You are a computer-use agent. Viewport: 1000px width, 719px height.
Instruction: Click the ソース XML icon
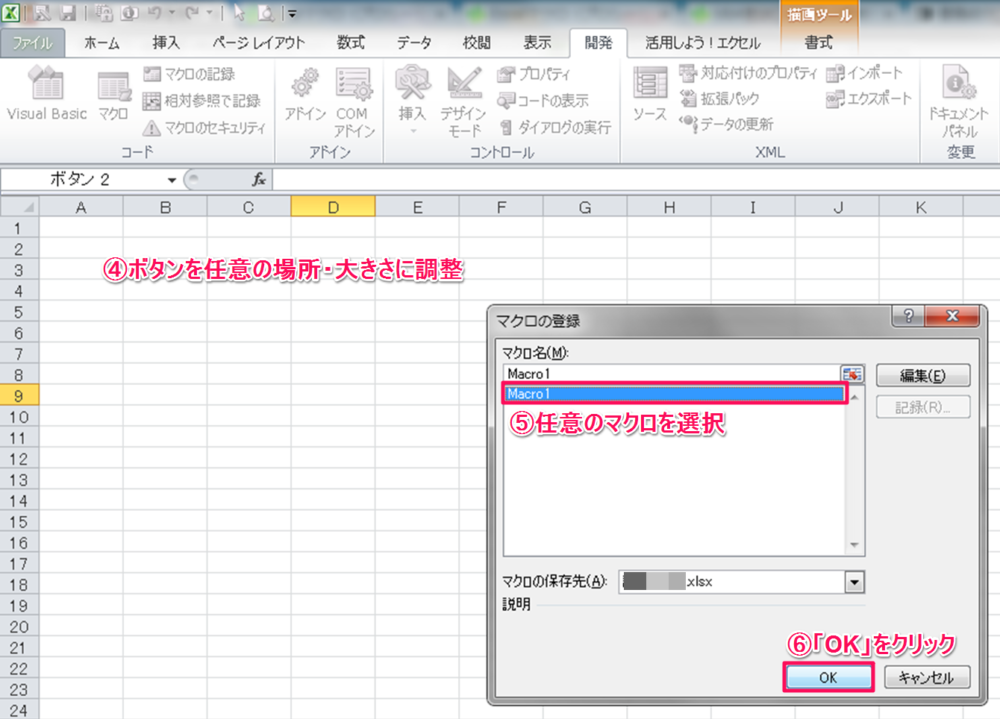click(x=650, y=96)
